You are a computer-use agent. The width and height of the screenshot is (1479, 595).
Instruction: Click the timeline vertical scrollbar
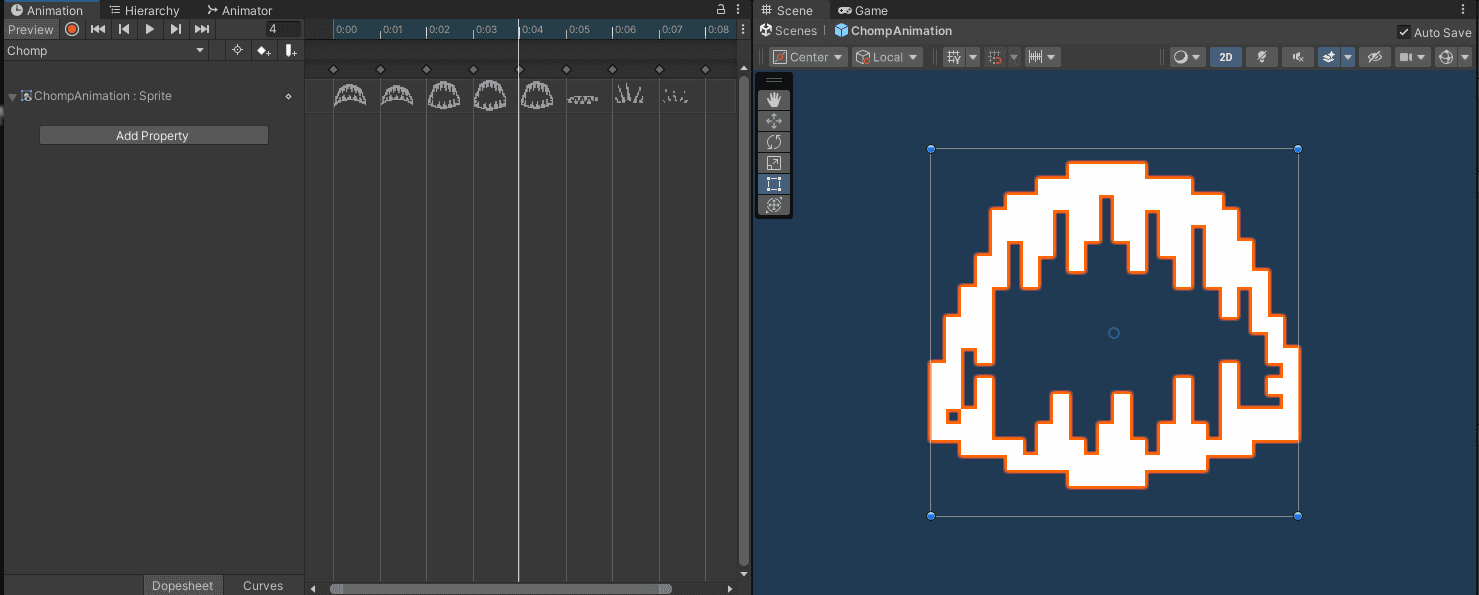(x=743, y=320)
